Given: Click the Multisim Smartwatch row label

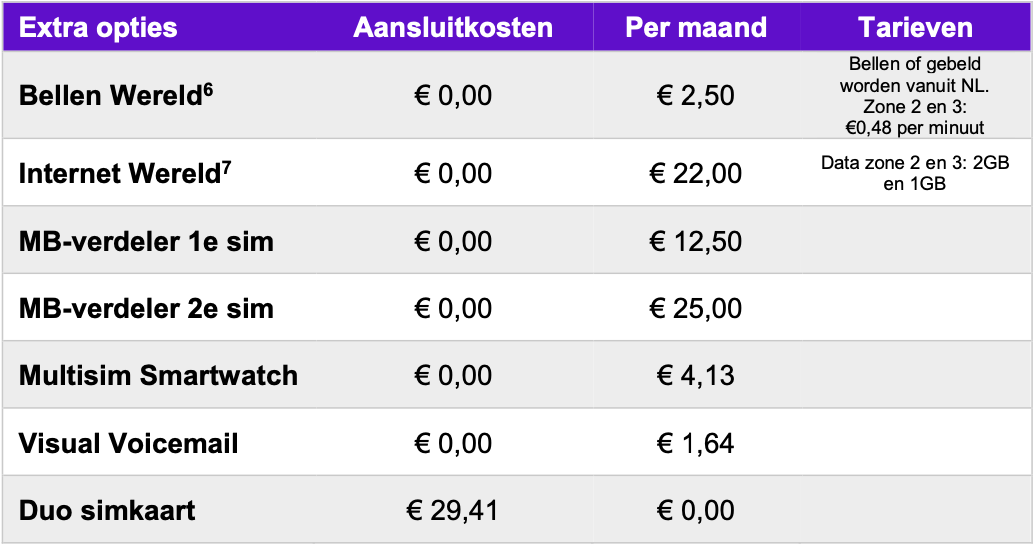Looking at the screenshot, I should point(158,376).
